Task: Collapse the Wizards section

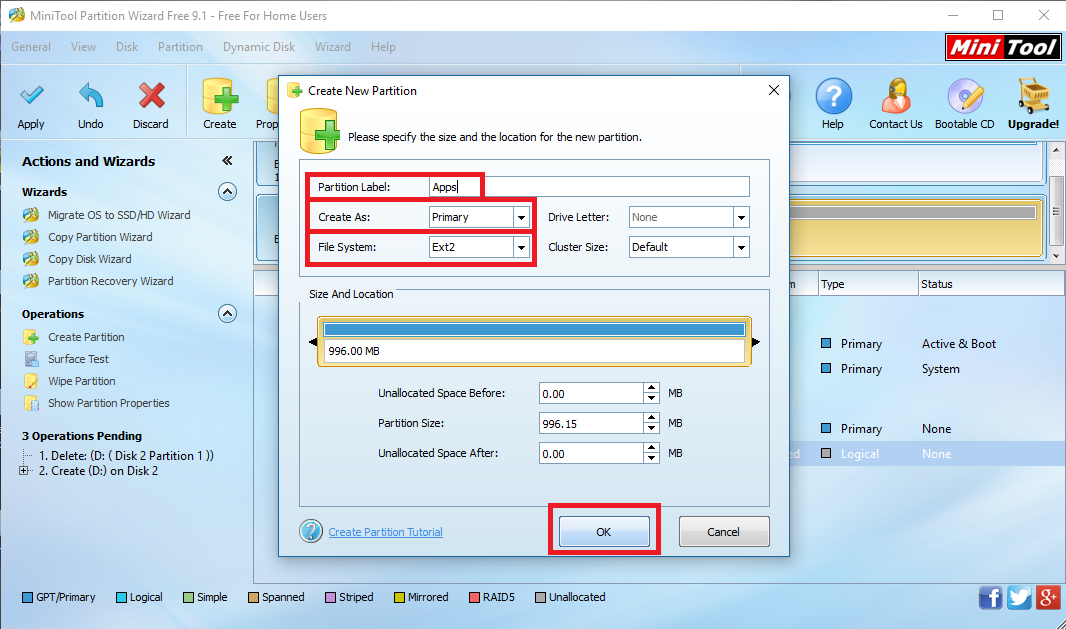Action: click(227, 192)
